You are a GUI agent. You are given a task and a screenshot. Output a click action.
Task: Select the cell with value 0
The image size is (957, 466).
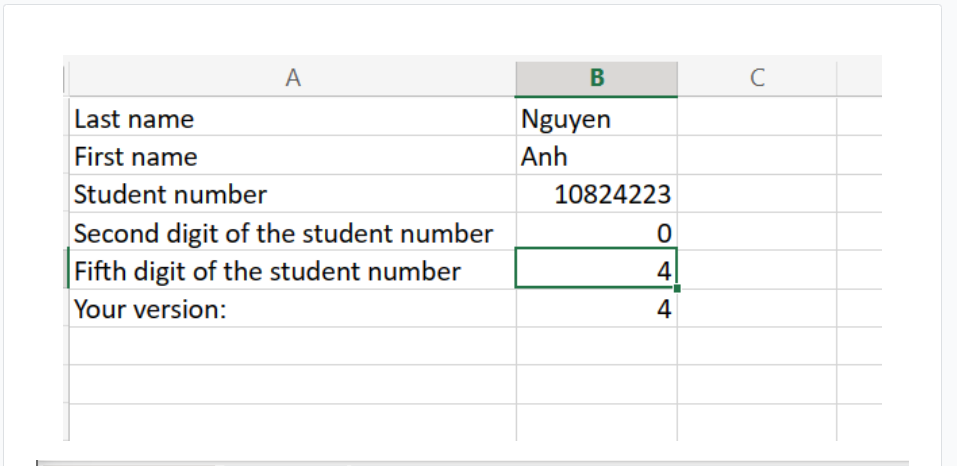coord(597,232)
